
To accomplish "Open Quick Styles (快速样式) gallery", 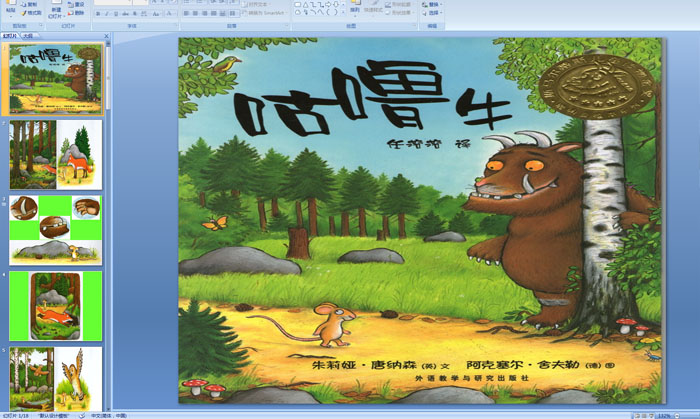I will (372, 8).
